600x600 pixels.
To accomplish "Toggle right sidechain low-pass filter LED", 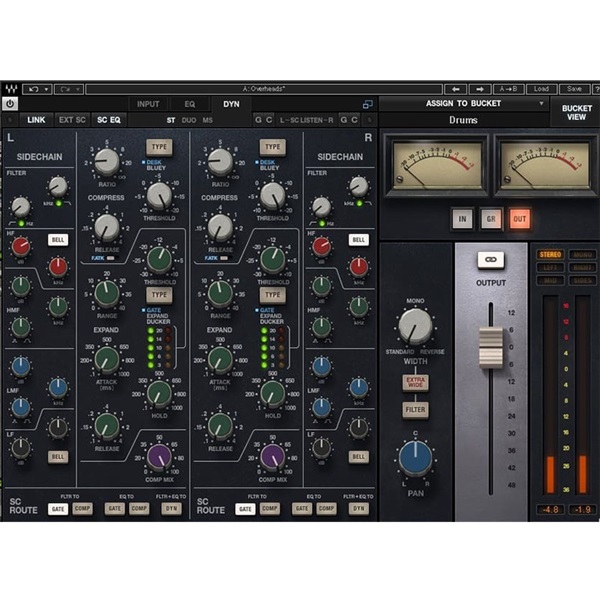I will tap(359, 204).
